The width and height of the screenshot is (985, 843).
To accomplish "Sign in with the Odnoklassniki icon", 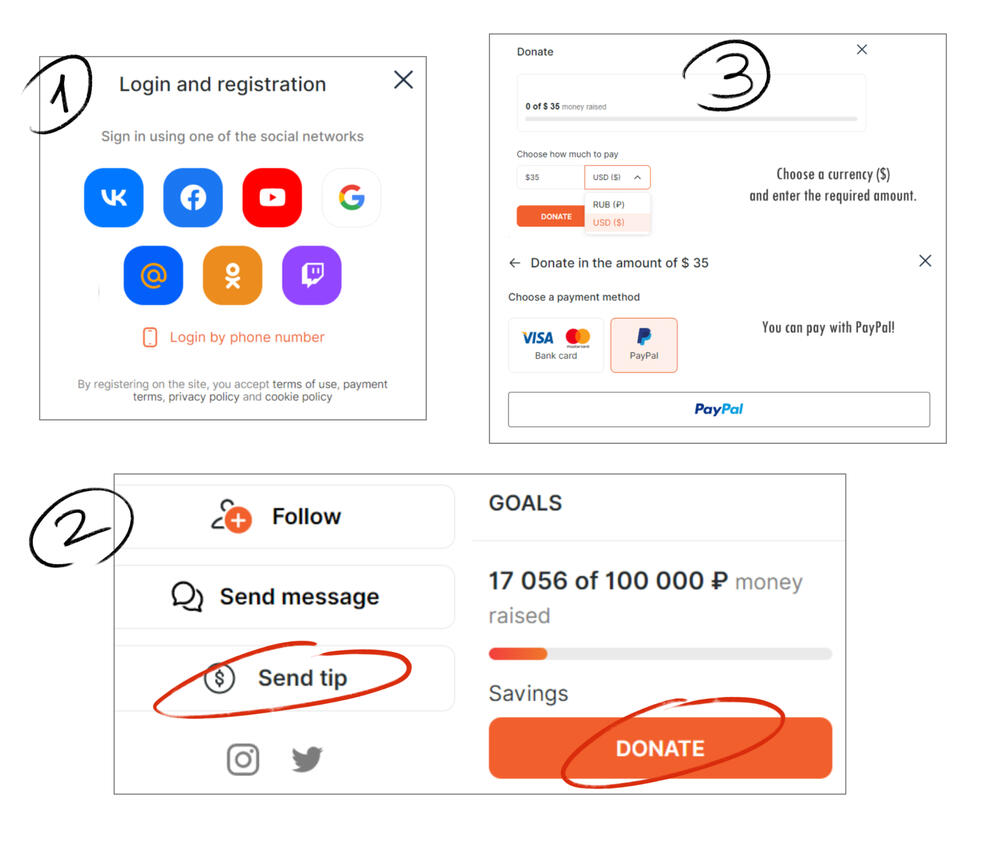I will pyautogui.click(x=232, y=275).
